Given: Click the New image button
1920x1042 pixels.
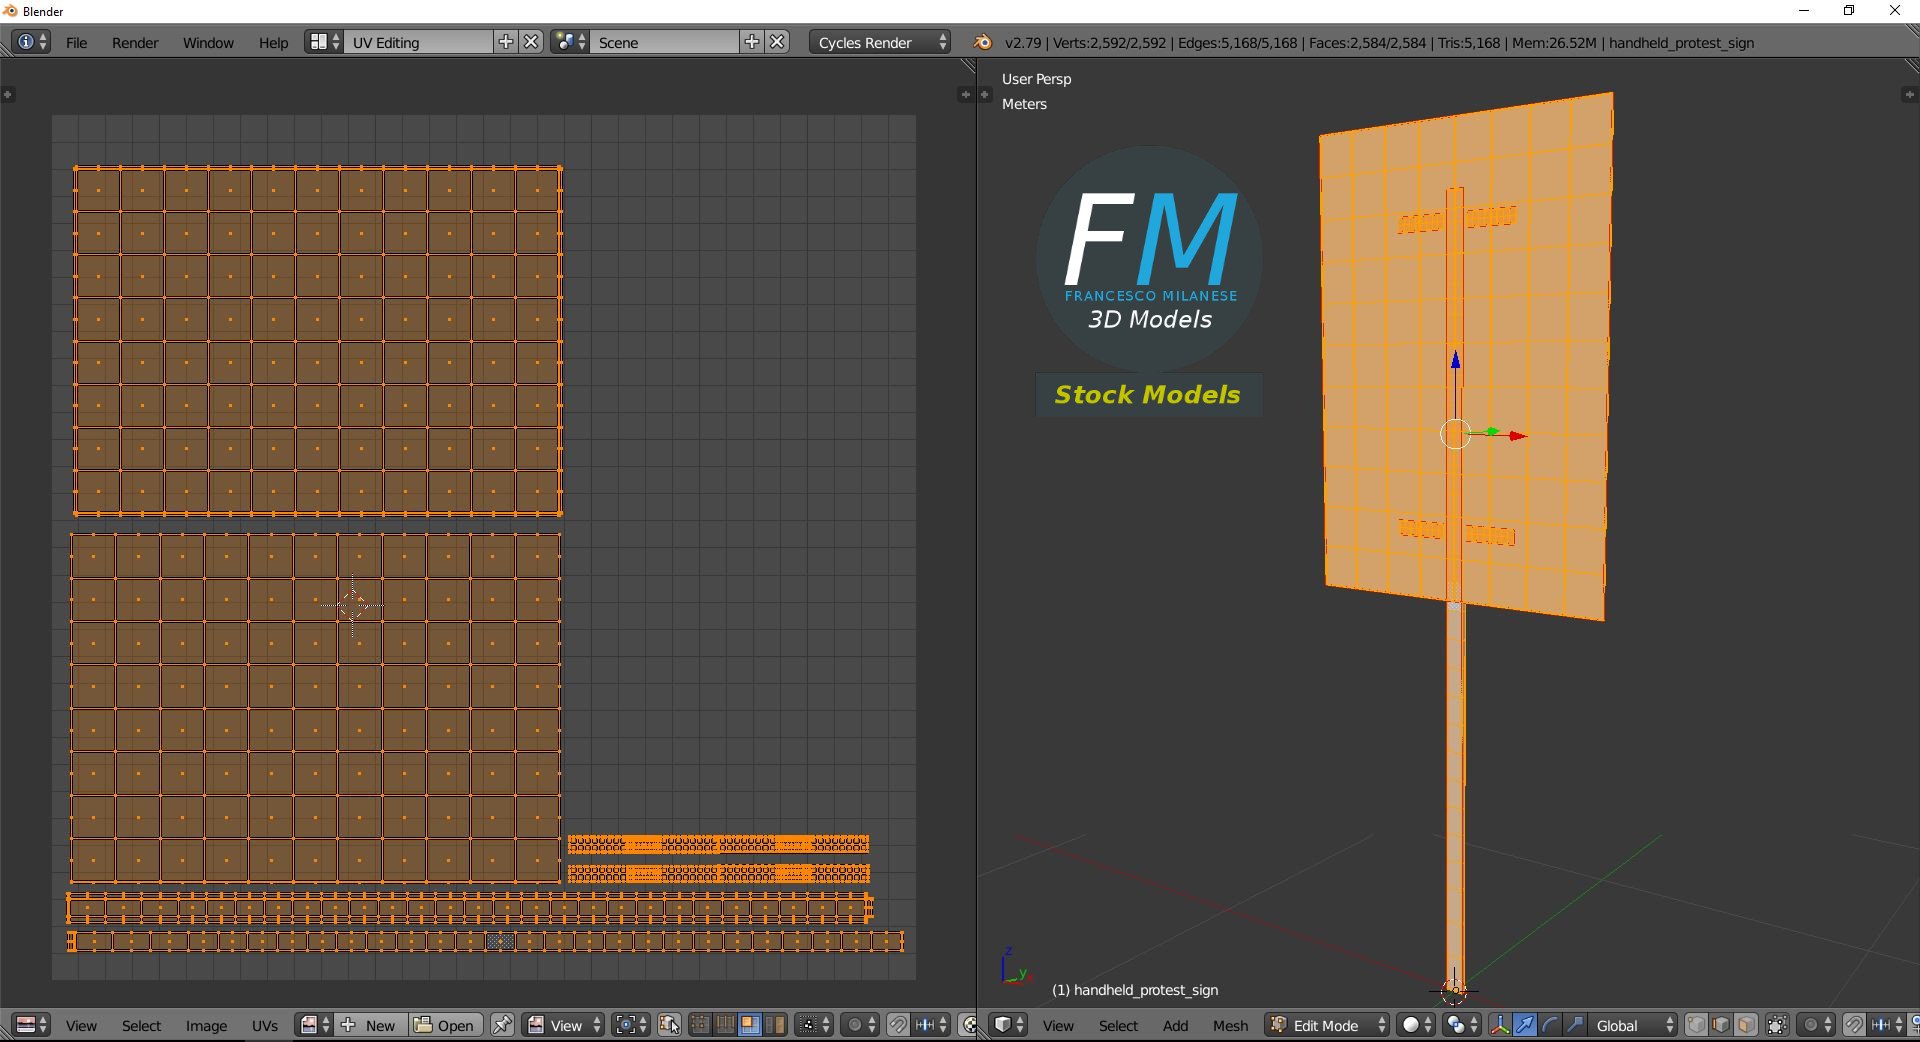Looking at the screenshot, I should (371, 1025).
